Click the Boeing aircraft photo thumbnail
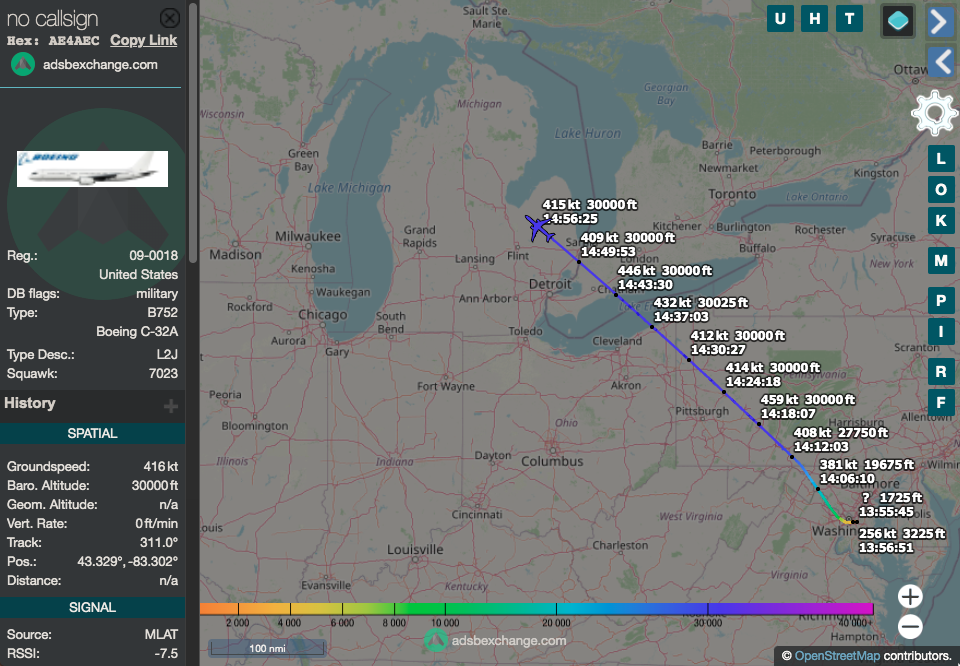 92,169
